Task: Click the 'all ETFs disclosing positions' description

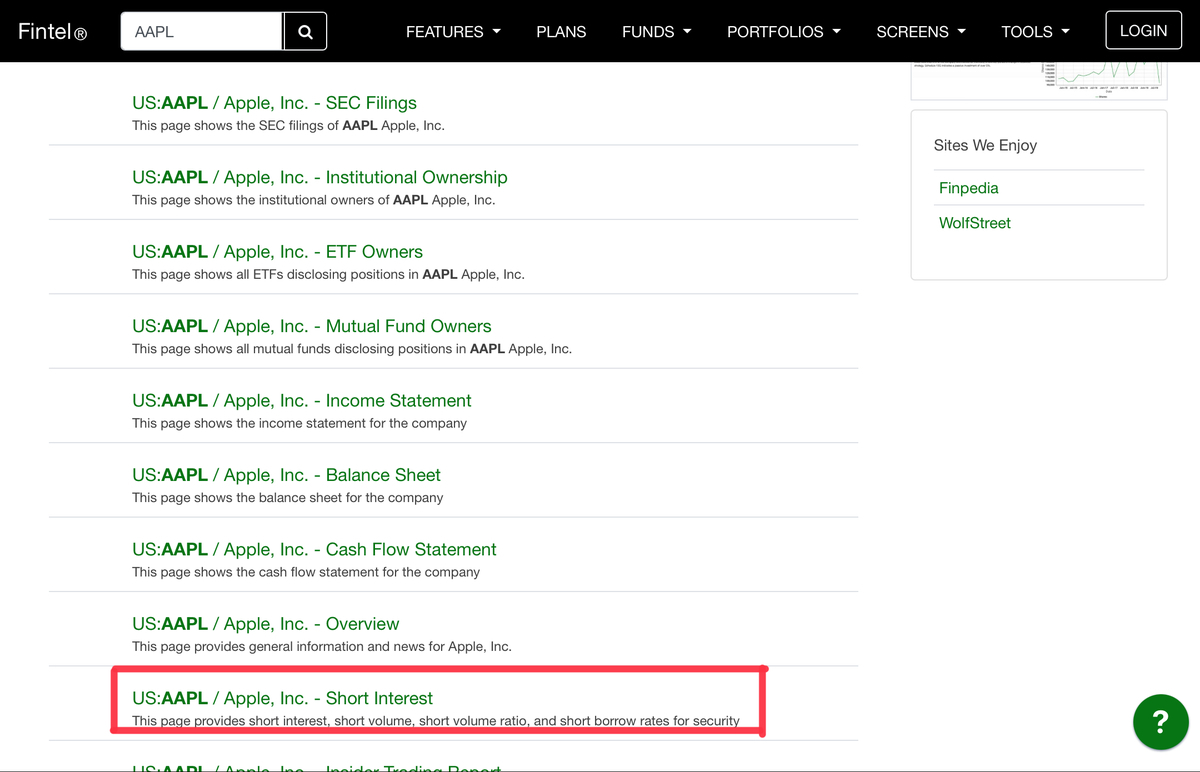Action: coord(328,274)
